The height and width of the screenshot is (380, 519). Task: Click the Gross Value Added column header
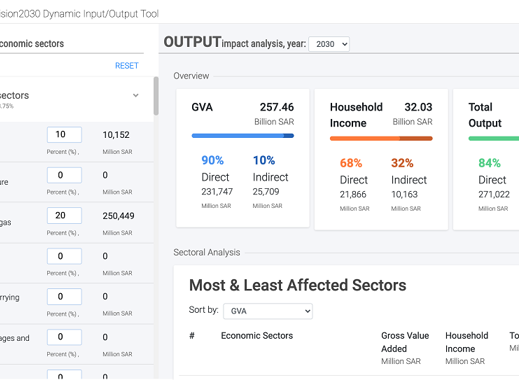pos(405,342)
